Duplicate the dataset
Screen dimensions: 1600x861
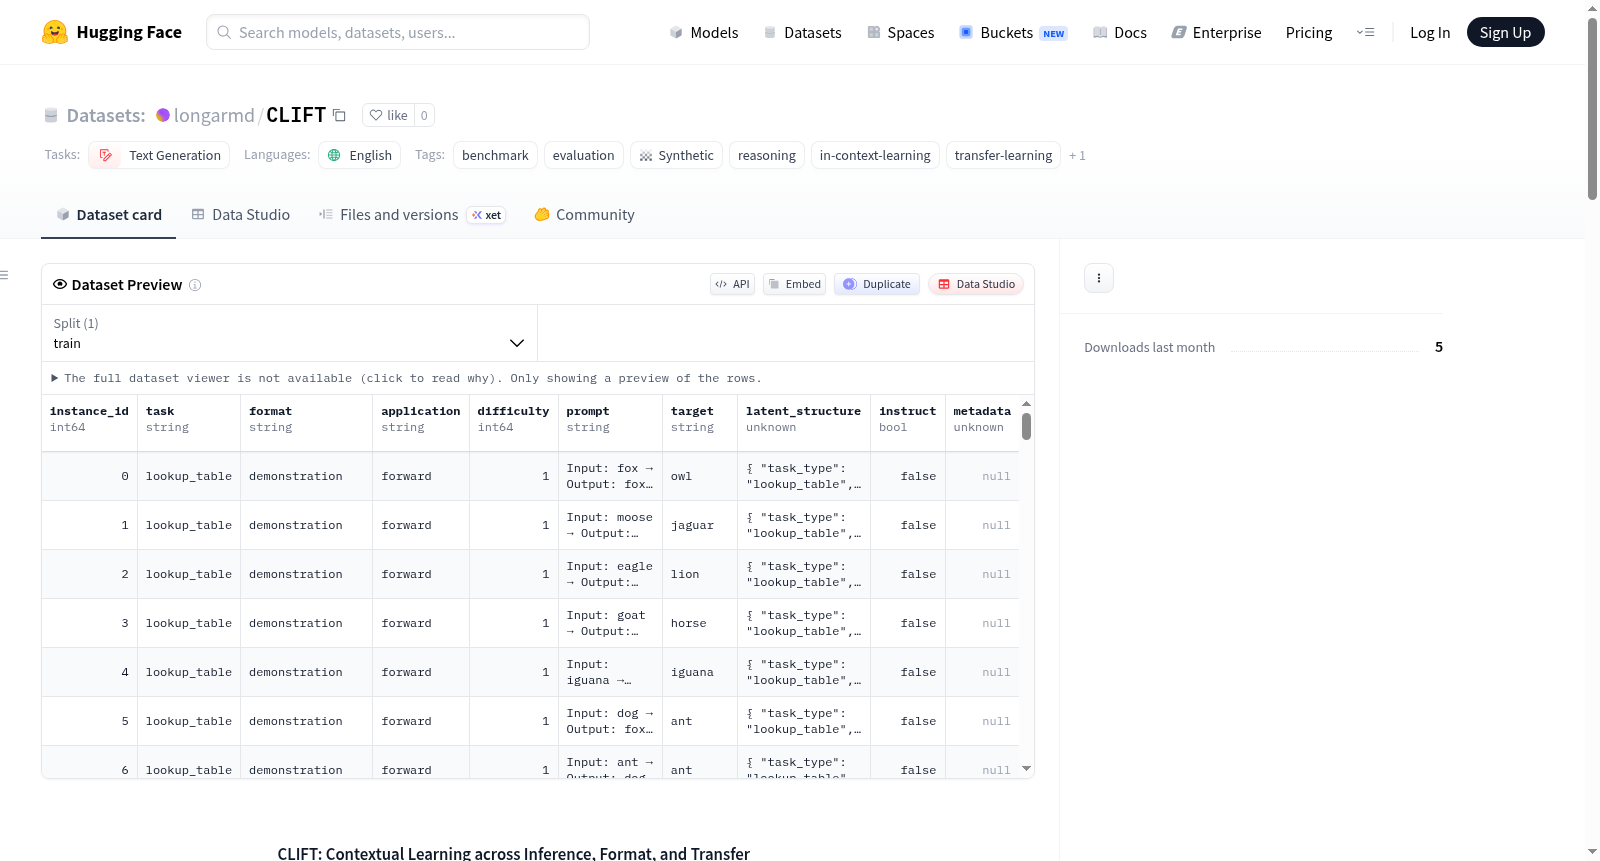point(877,284)
